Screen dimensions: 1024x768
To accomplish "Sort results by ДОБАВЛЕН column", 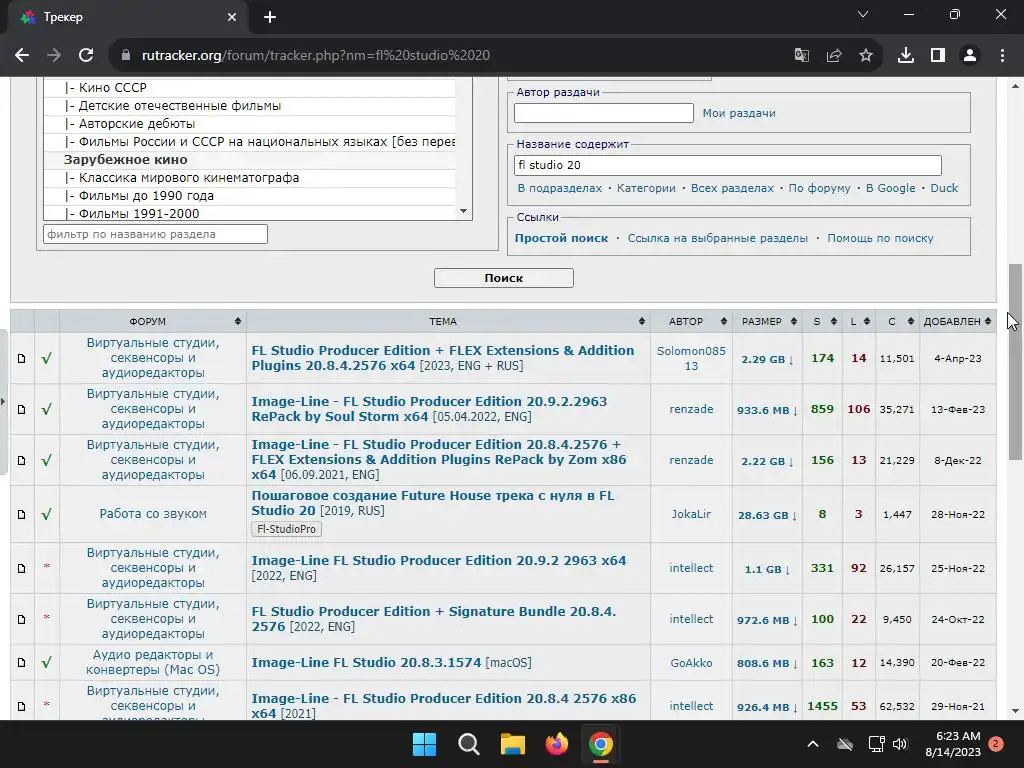I will tap(957, 321).
